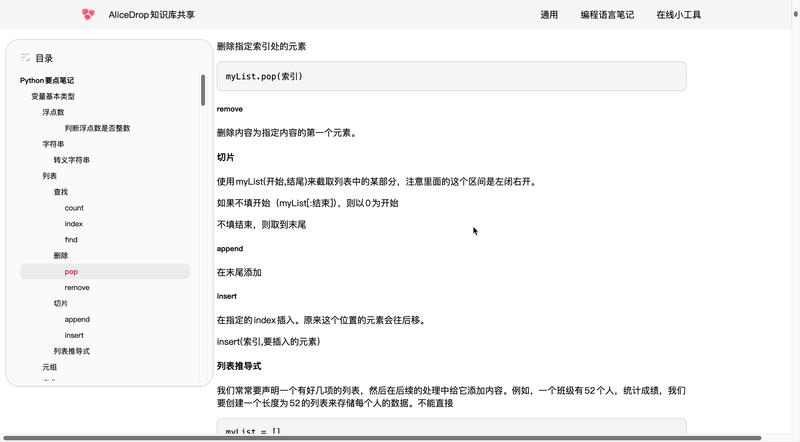The image size is (800, 442).
Task: Open the 判断浮点数是否整数 entry
Action: (x=97, y=128)
